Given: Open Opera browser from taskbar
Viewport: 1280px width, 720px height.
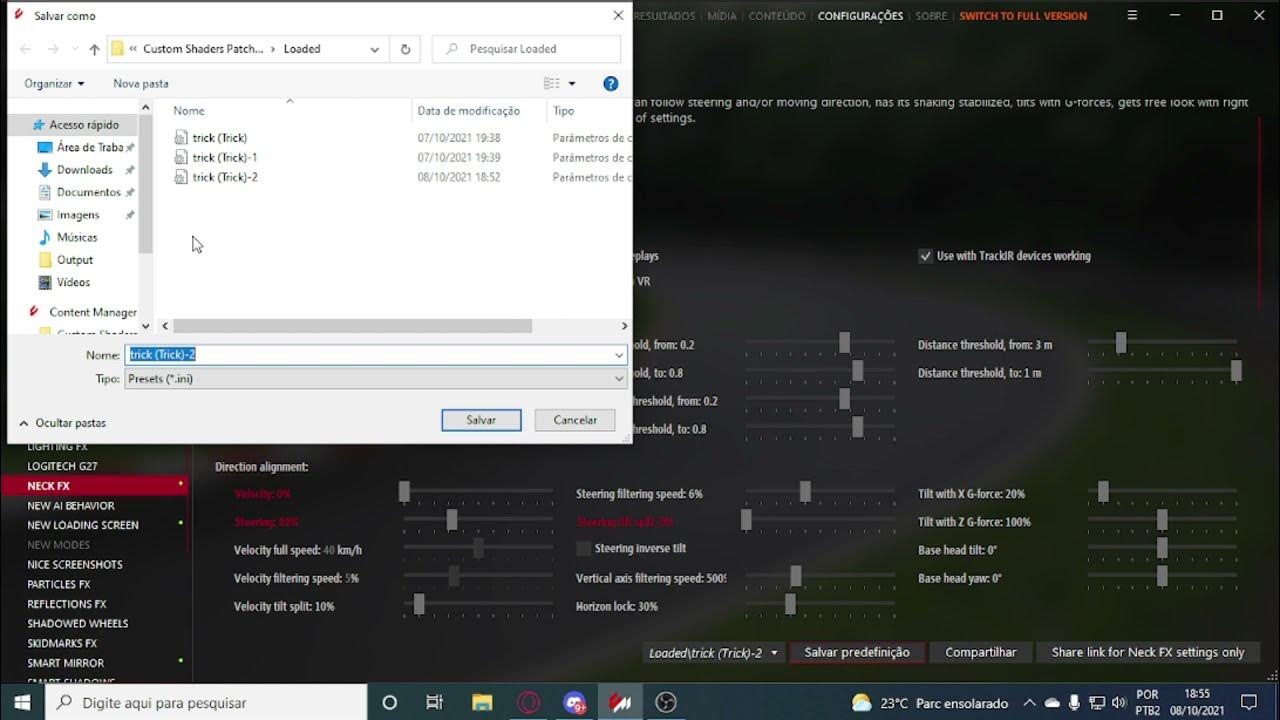Looking at the screenshot, I should [x=528, y=703].
